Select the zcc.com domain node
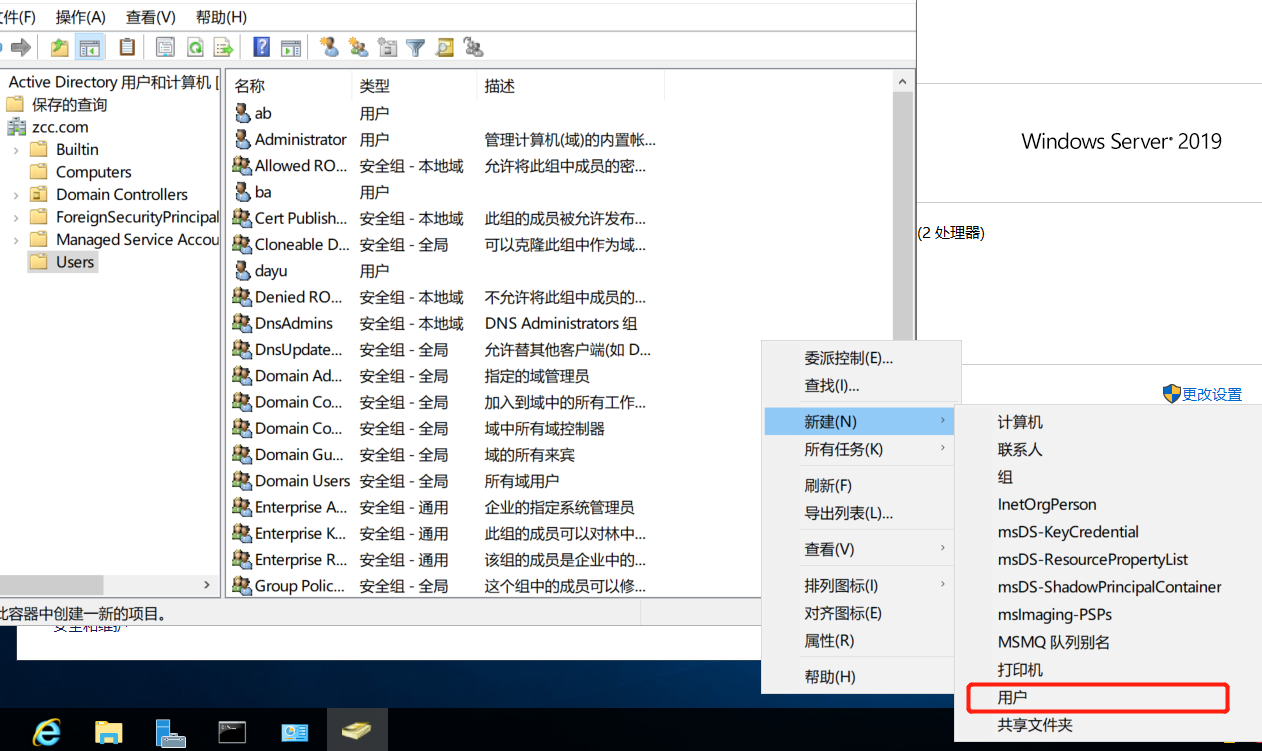 coord(47,127)
